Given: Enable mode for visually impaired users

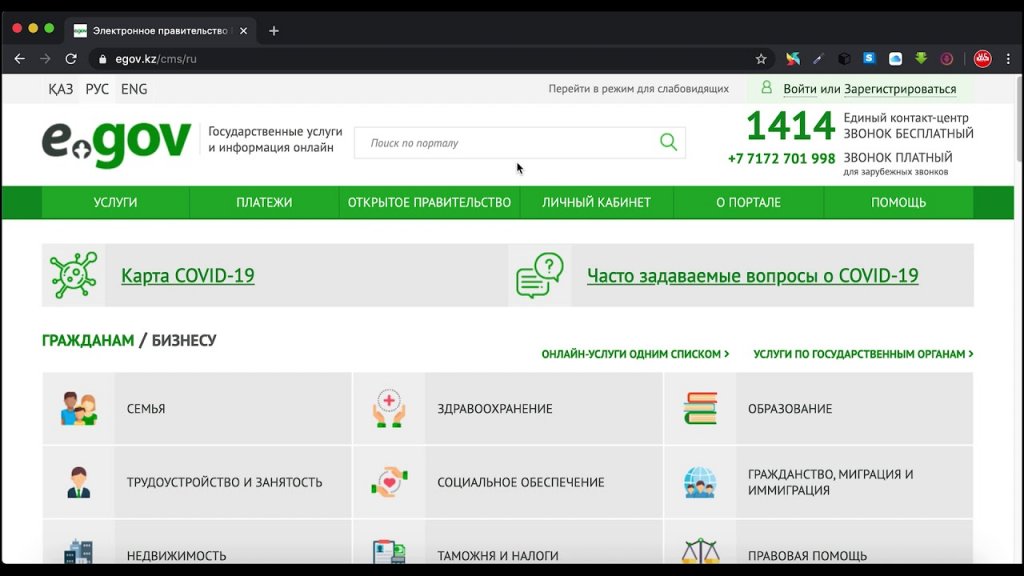Looking at the screenshot, I should tap(638, 89).
